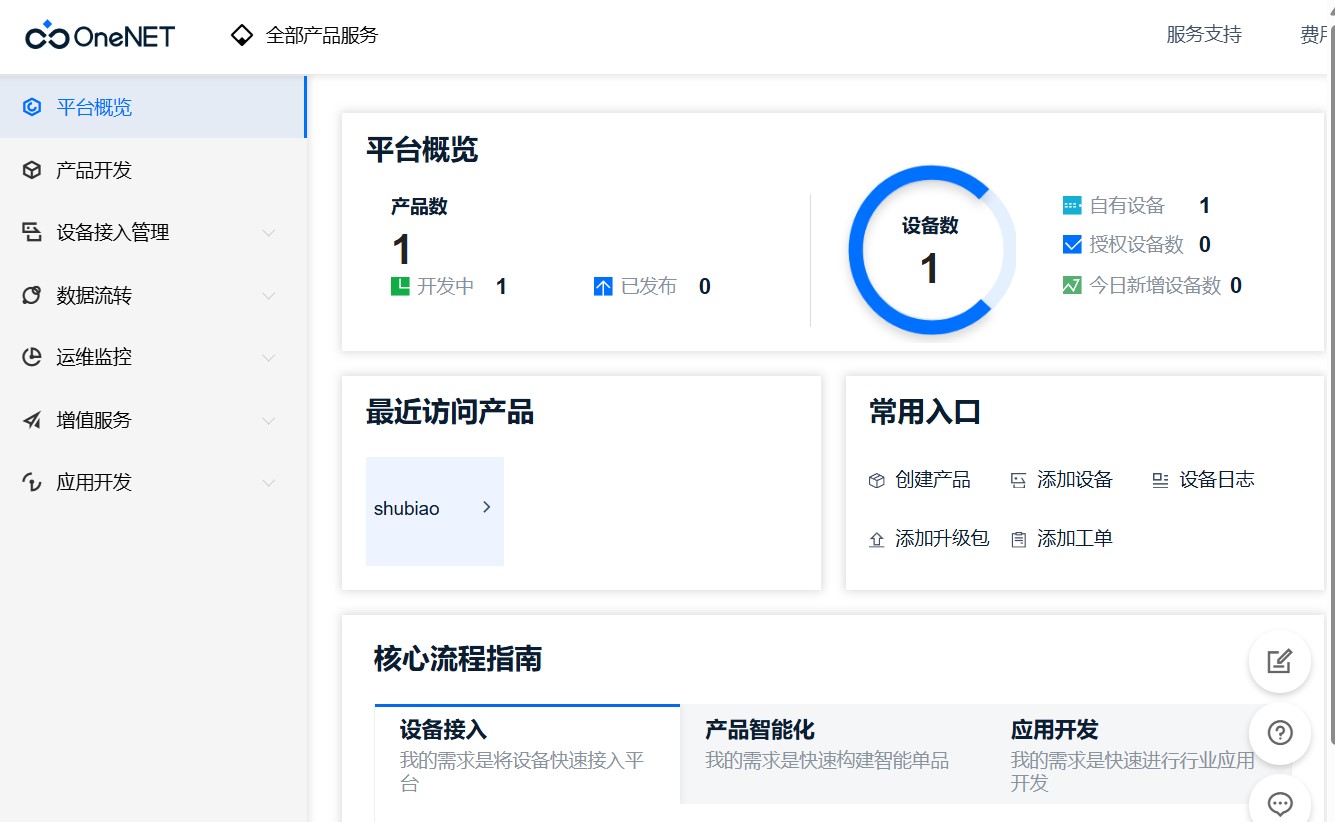Viewport: 1335px width, 822px height.
Task: Open the shubiao product
Action: pyautogui.click(x=434, y=508)
